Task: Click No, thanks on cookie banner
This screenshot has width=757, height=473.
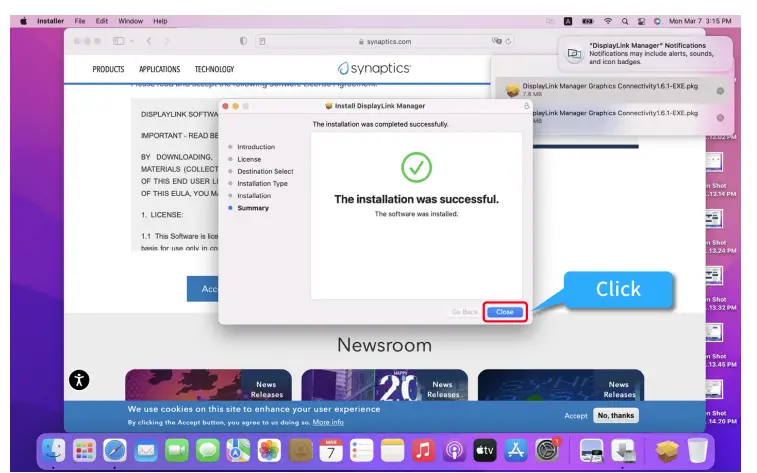Action: point(616,416)
